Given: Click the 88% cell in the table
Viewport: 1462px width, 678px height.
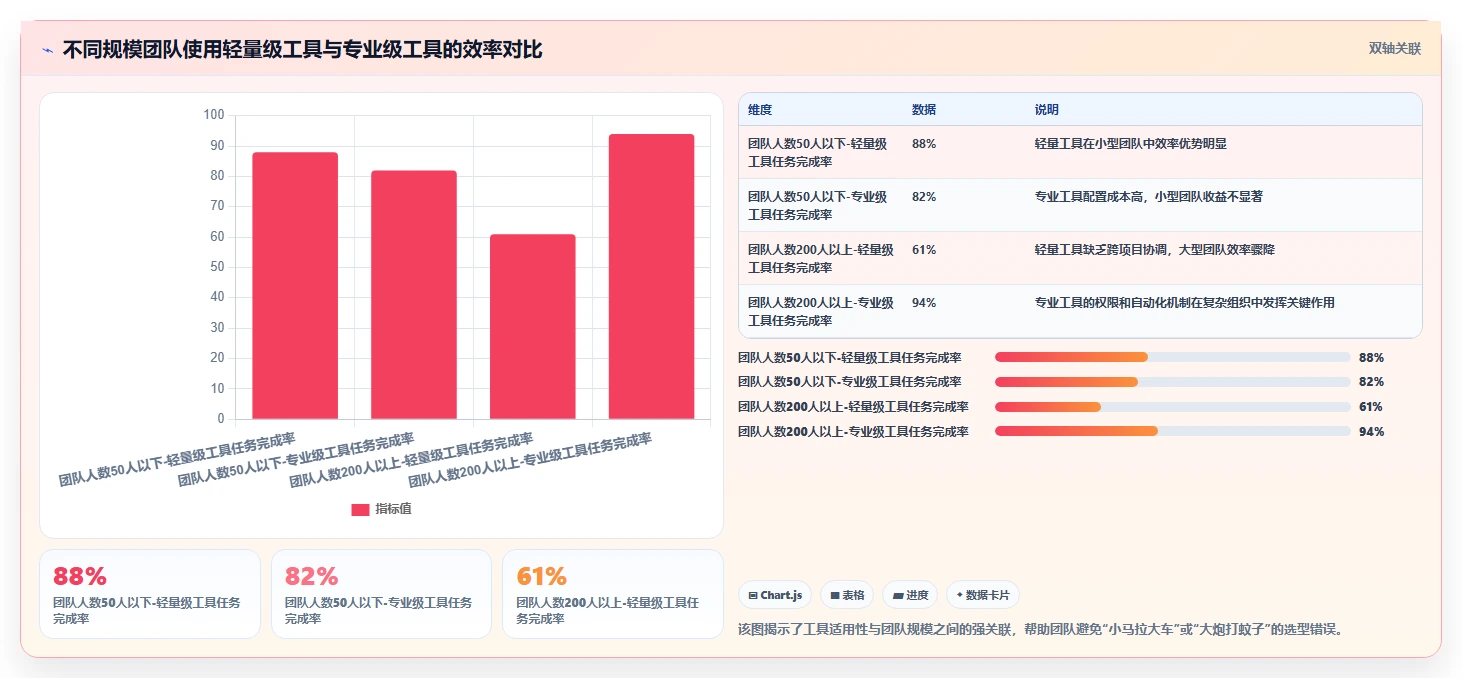Looking at the screenshot, I should [924, 144].
